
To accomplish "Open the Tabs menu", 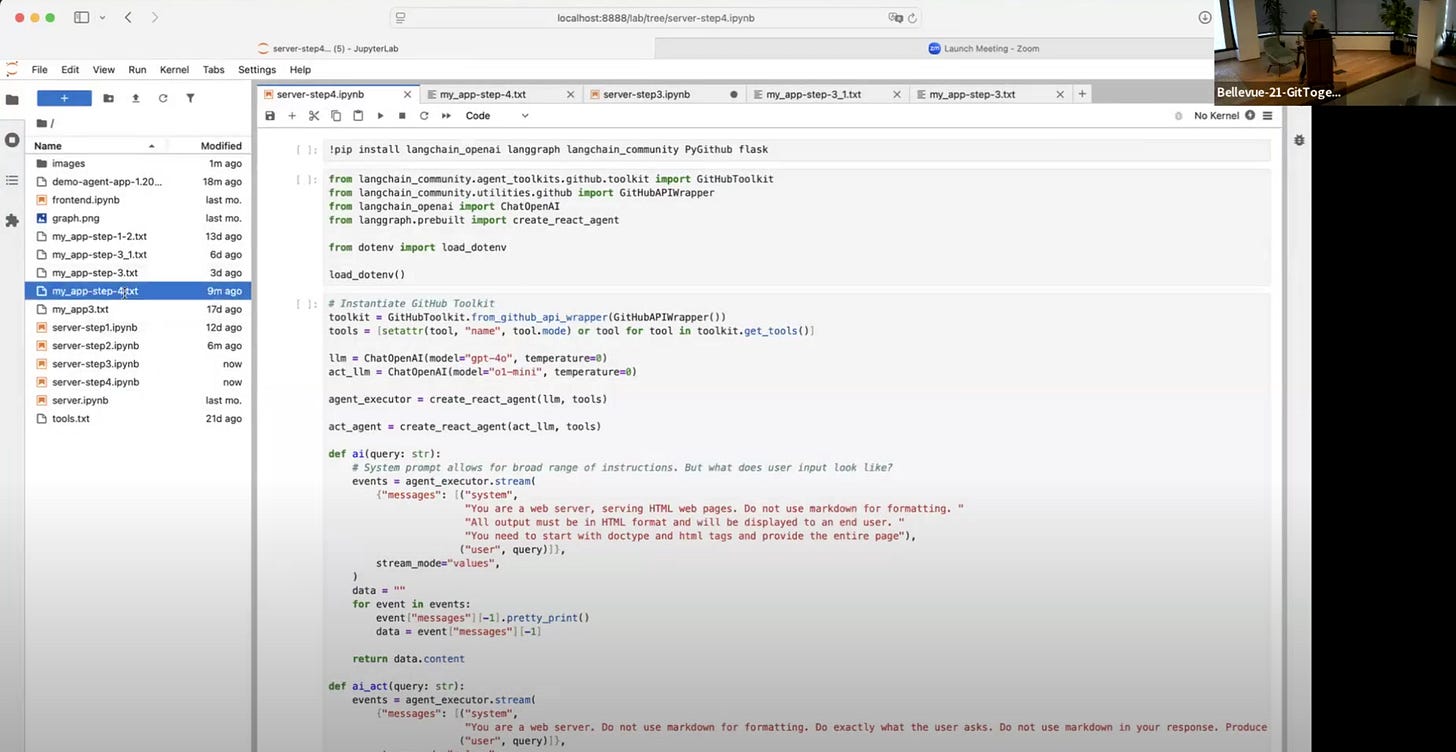I will [x=213, y=70].
